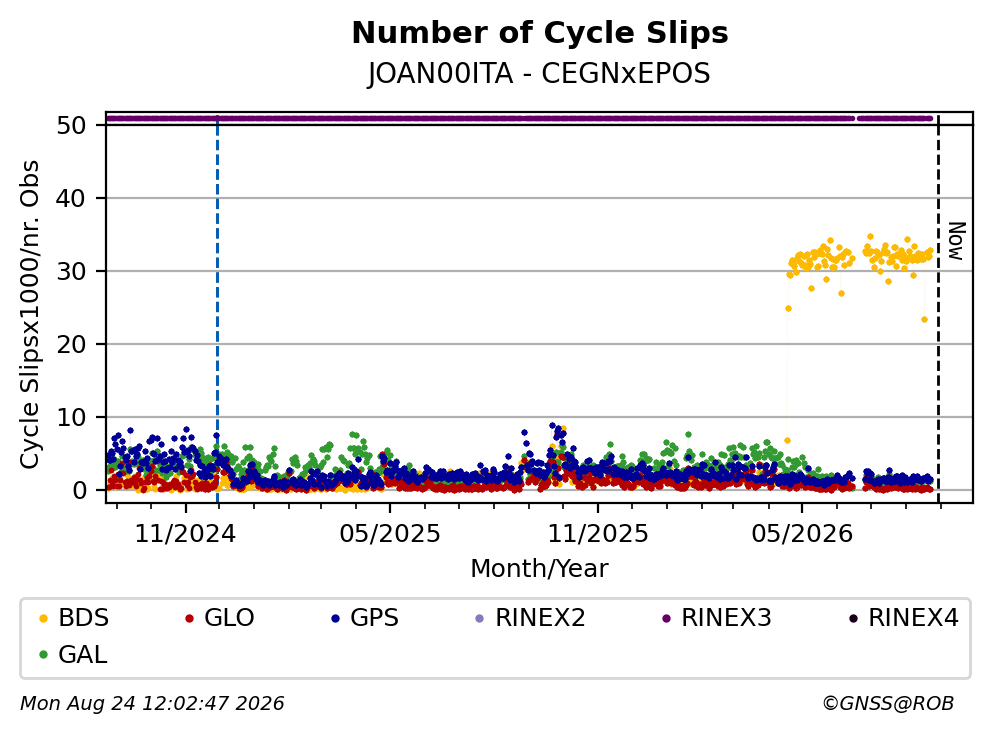
Task: Click the subtitle JOAN00ITA - CEGNxEPOS
Action: [x=539, y=73]
